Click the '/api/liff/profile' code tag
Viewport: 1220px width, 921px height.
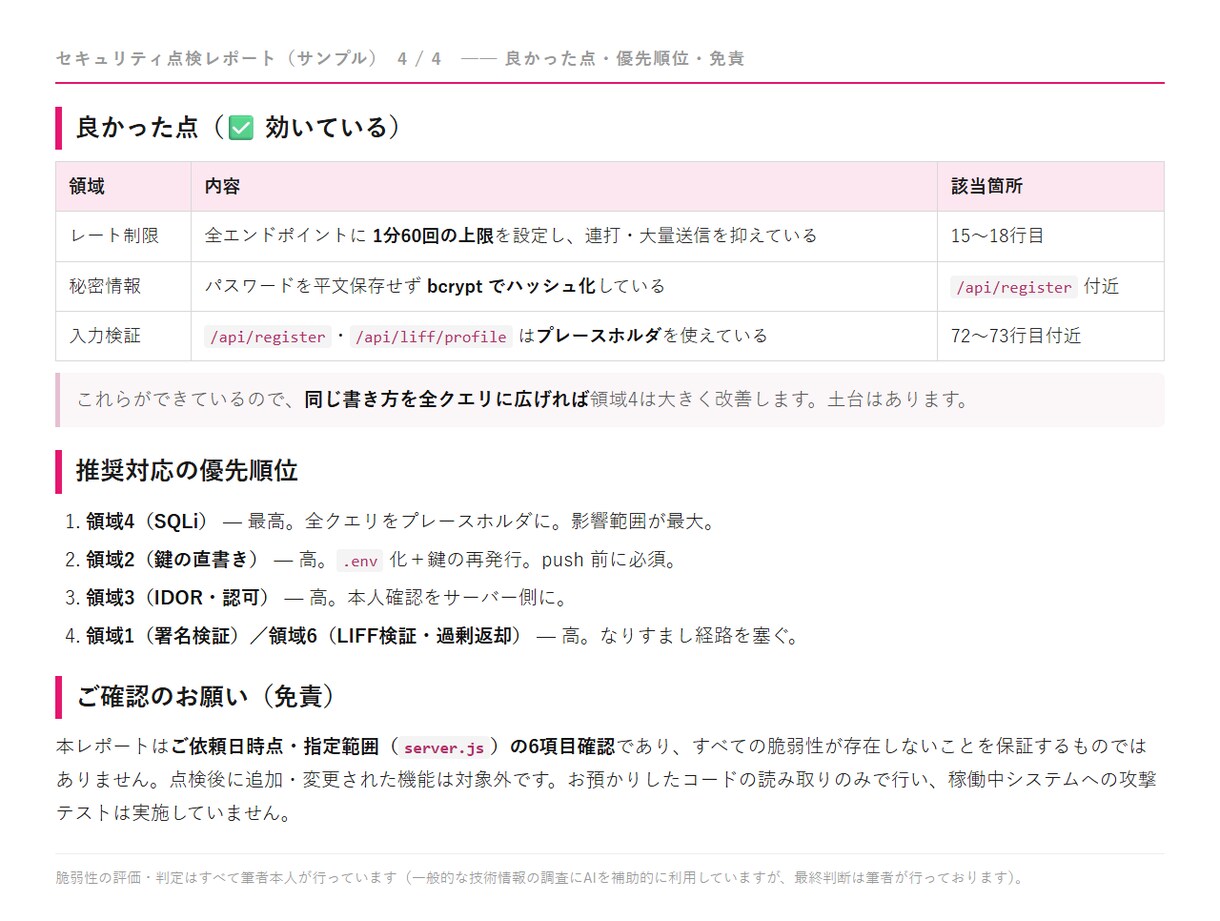[x=431, y=337]
